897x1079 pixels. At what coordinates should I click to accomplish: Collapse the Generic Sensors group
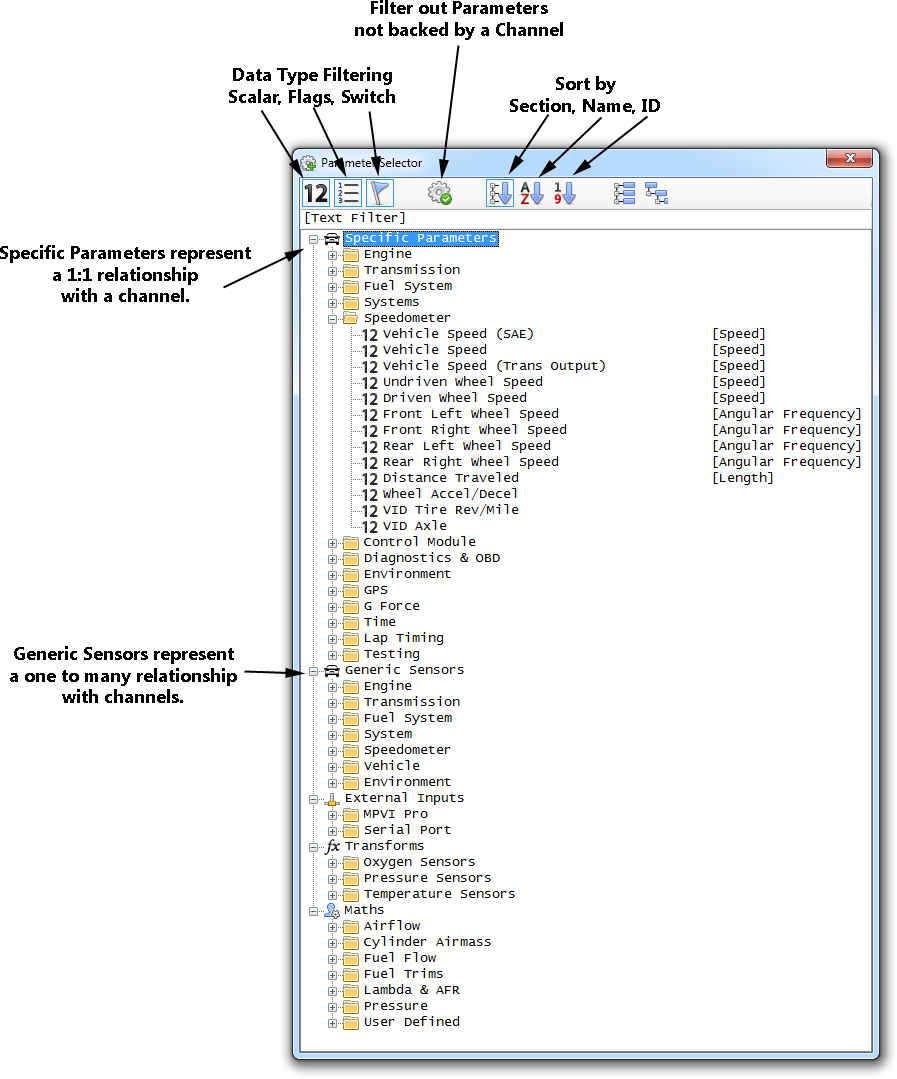(314, 671)
